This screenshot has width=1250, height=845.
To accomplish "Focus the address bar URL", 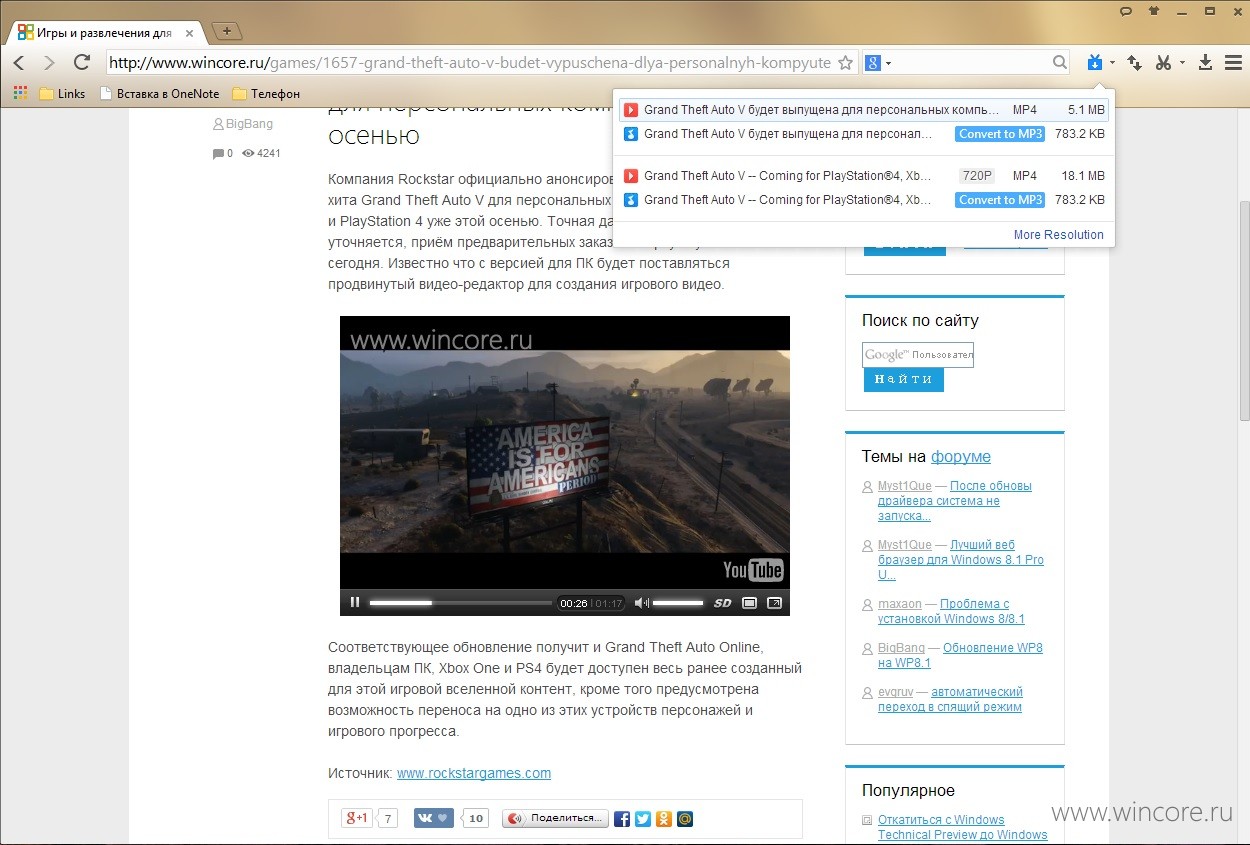I will coord(470,63).
